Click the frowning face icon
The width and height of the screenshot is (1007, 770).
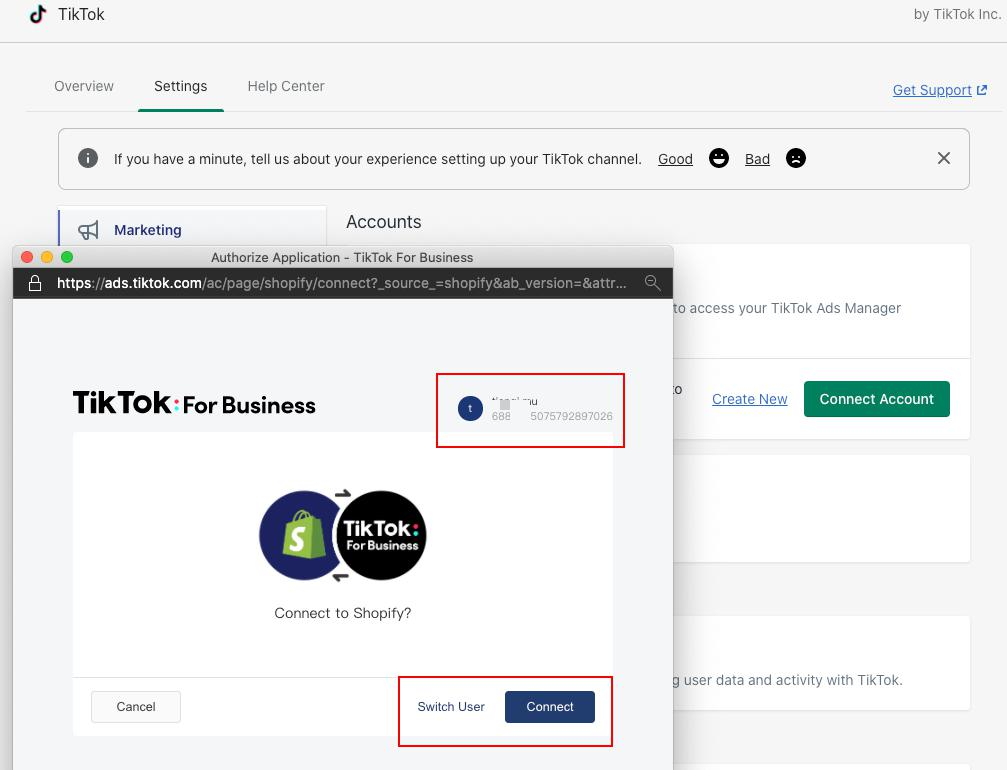click(796, 158)
